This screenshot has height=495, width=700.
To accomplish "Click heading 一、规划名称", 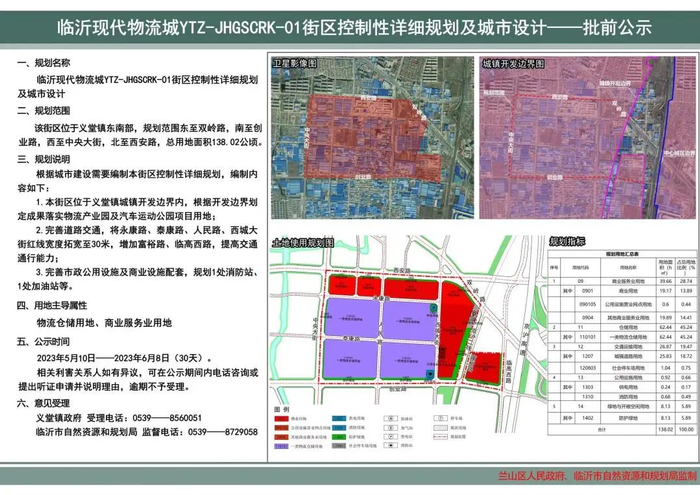I will click(x=44, y=63).
